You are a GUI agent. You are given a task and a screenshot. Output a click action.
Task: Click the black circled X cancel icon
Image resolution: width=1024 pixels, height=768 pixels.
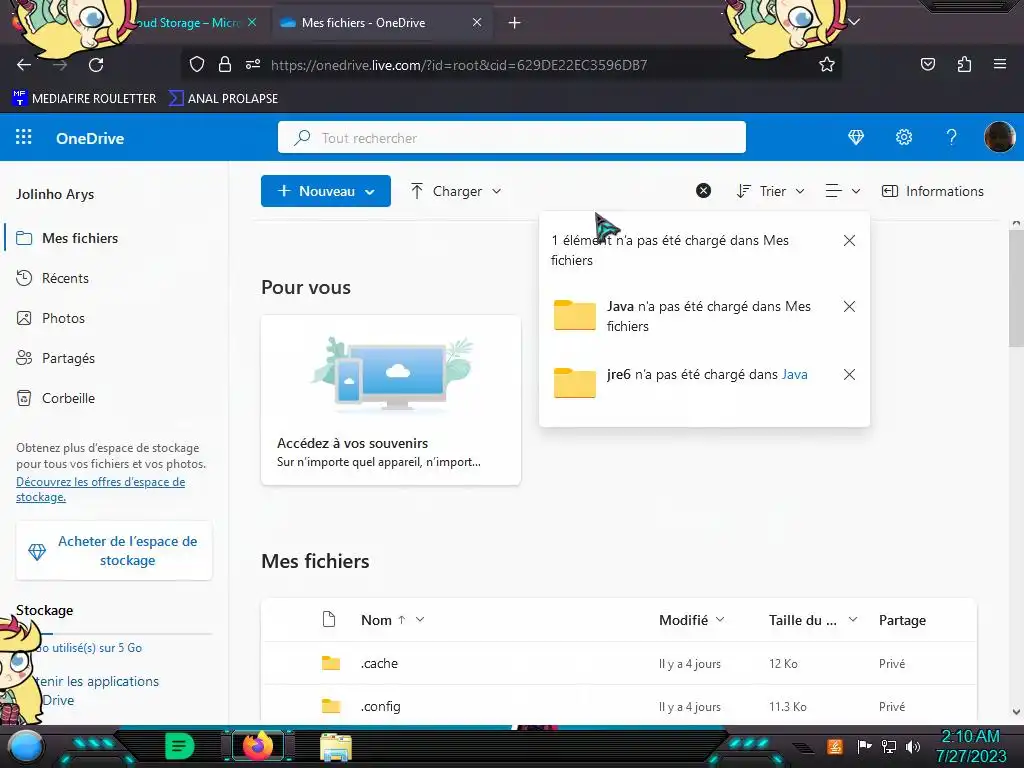[703, 191]
